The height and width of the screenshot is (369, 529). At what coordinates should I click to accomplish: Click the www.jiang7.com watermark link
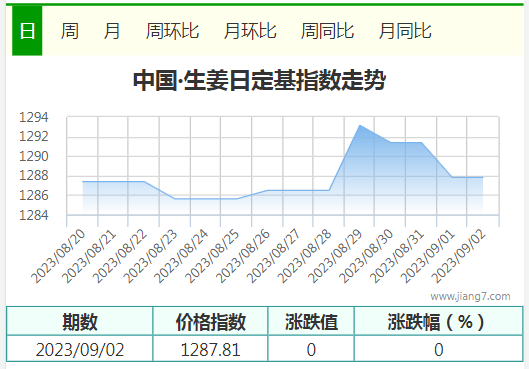point(470,296)
